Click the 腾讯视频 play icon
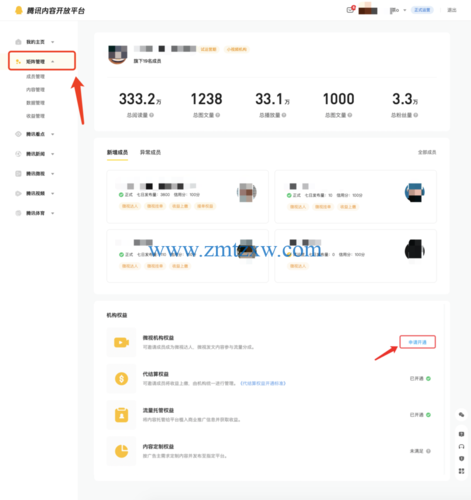Image resolution: width=471 pixels, height=500 pixels. point(18,193)
